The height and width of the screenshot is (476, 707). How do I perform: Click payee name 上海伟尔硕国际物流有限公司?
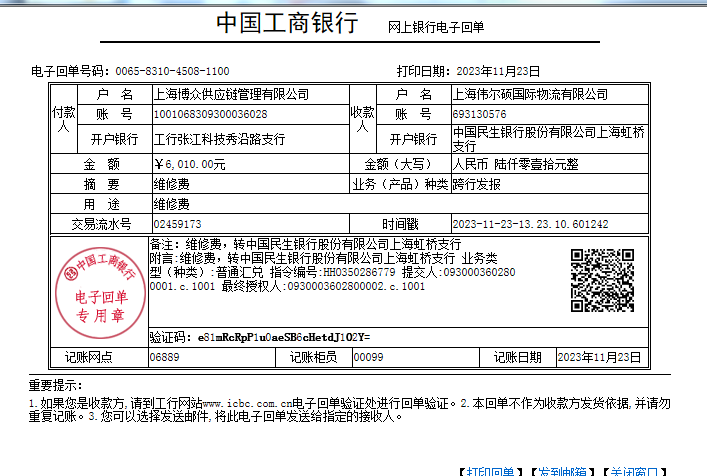[x=530, y=94]
